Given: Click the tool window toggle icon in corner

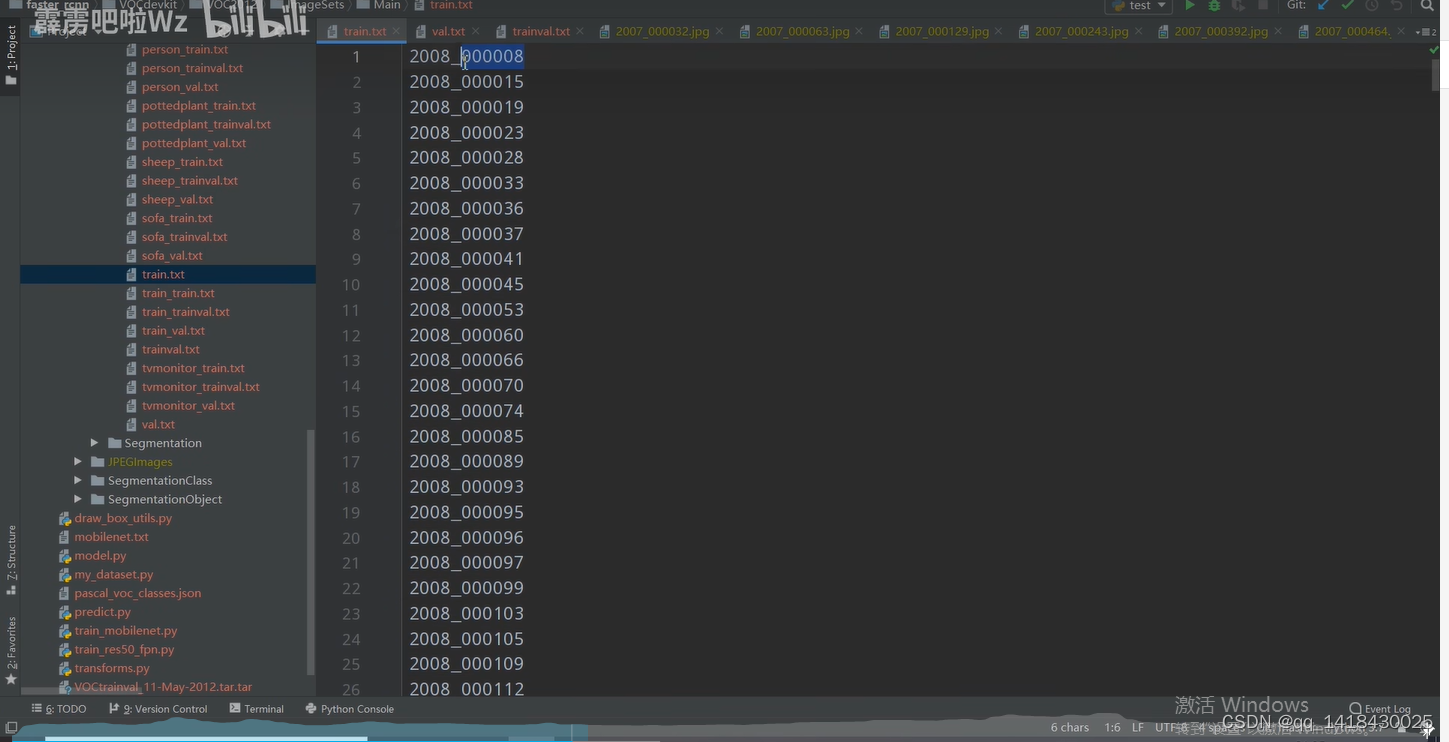Looking at the screenshot, I should tap(11, 728).
